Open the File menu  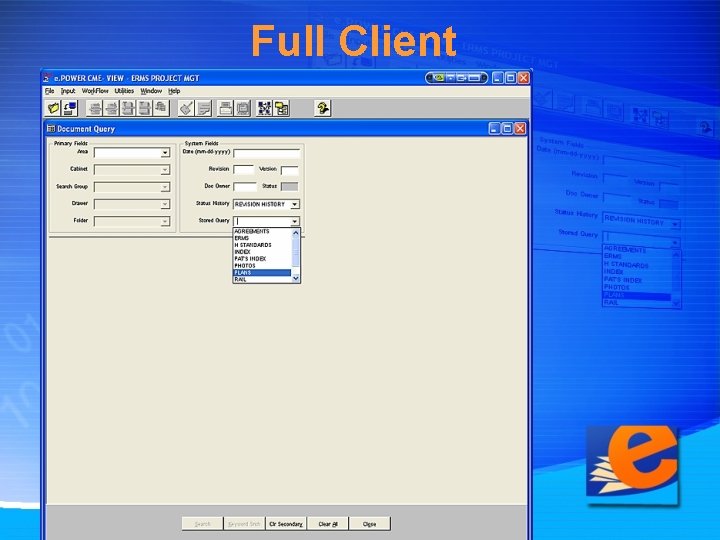[x=50, y=91]
